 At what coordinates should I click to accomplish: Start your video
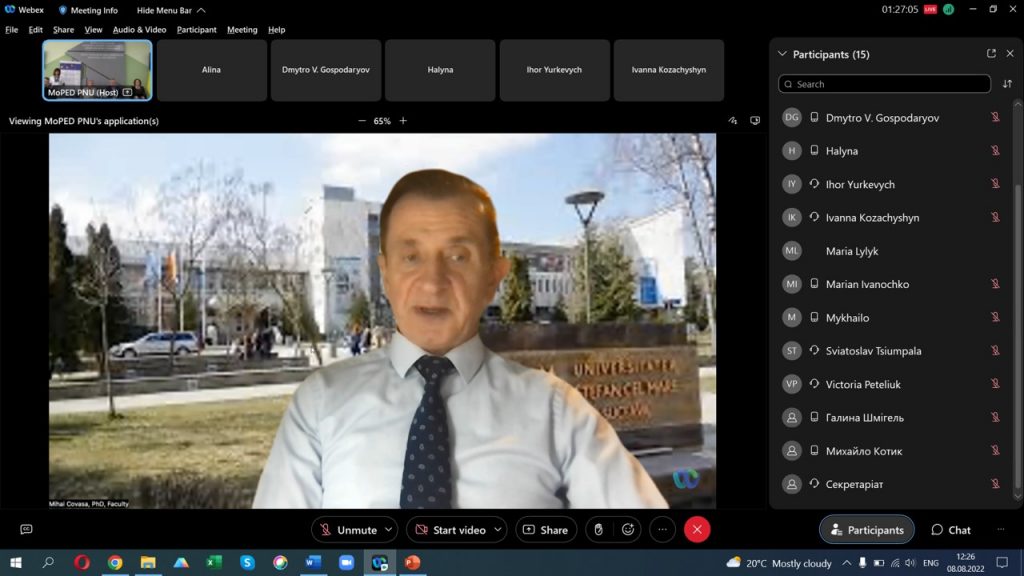[x=449, y=530]
